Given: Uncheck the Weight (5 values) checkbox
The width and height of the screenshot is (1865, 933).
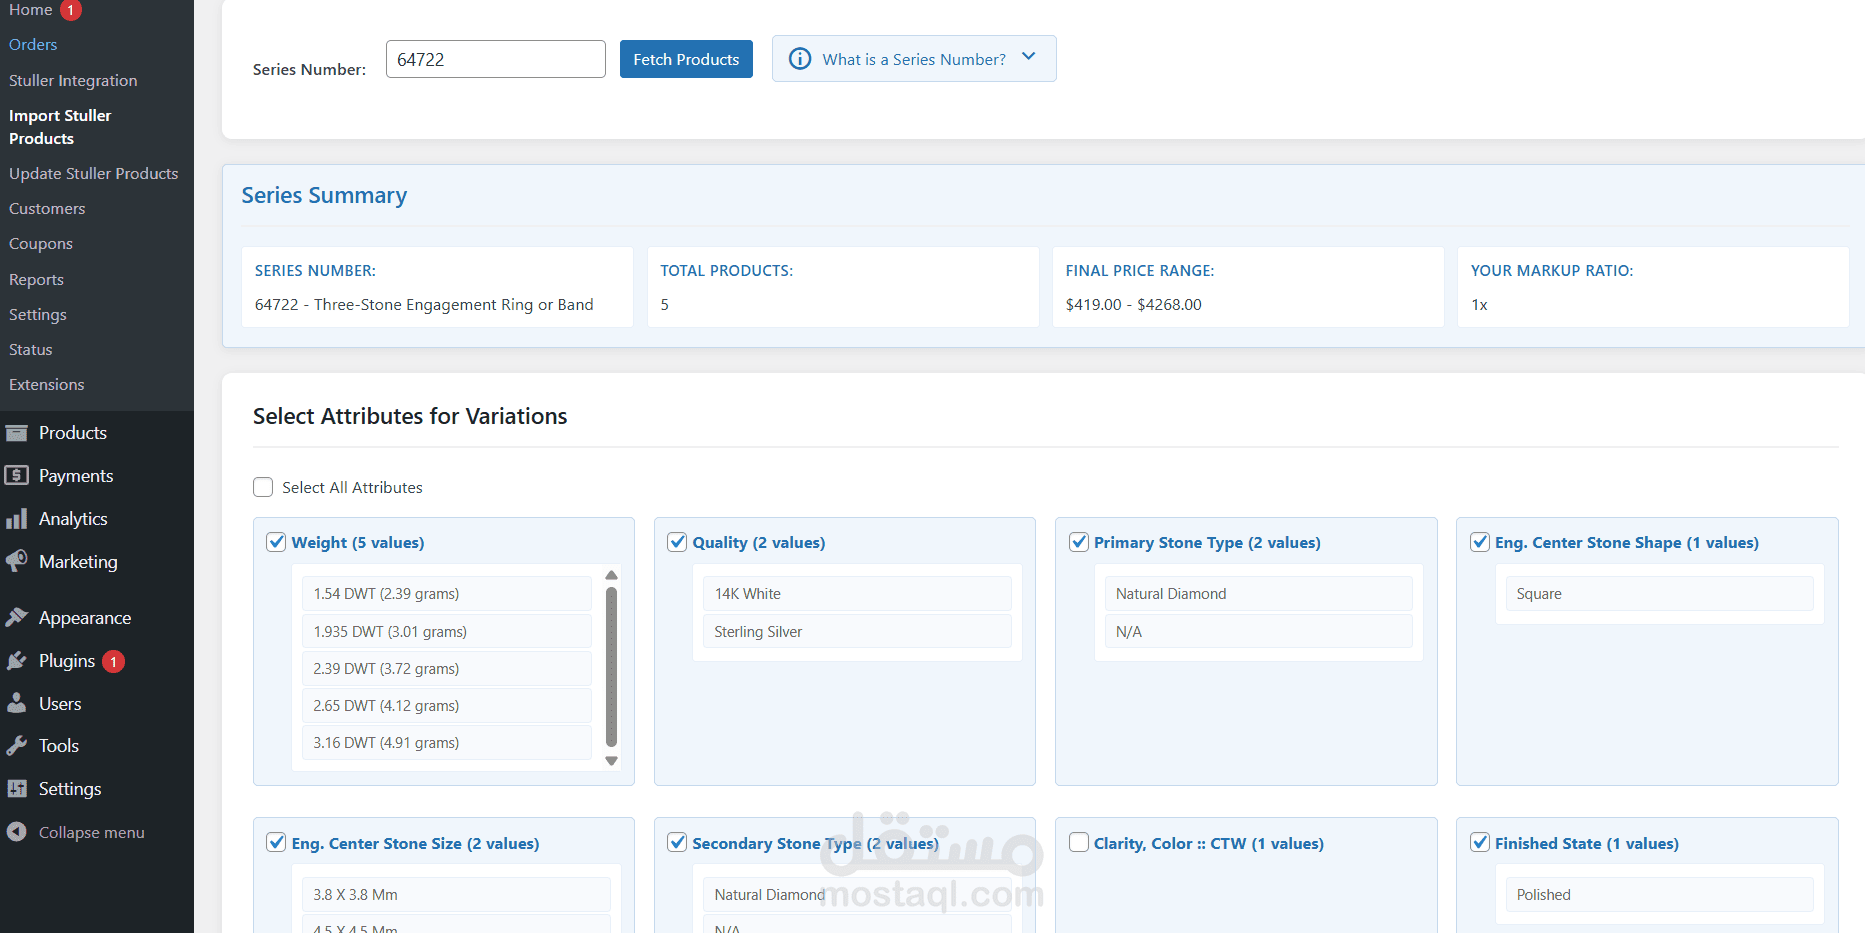Looking at the screenshot, I should coord(277,542).
